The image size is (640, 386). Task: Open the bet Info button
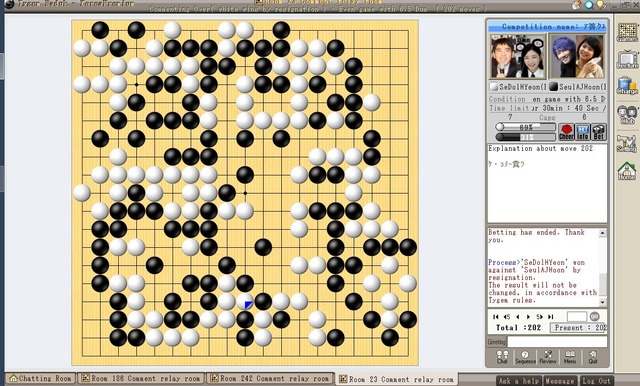tap(582, 132)
